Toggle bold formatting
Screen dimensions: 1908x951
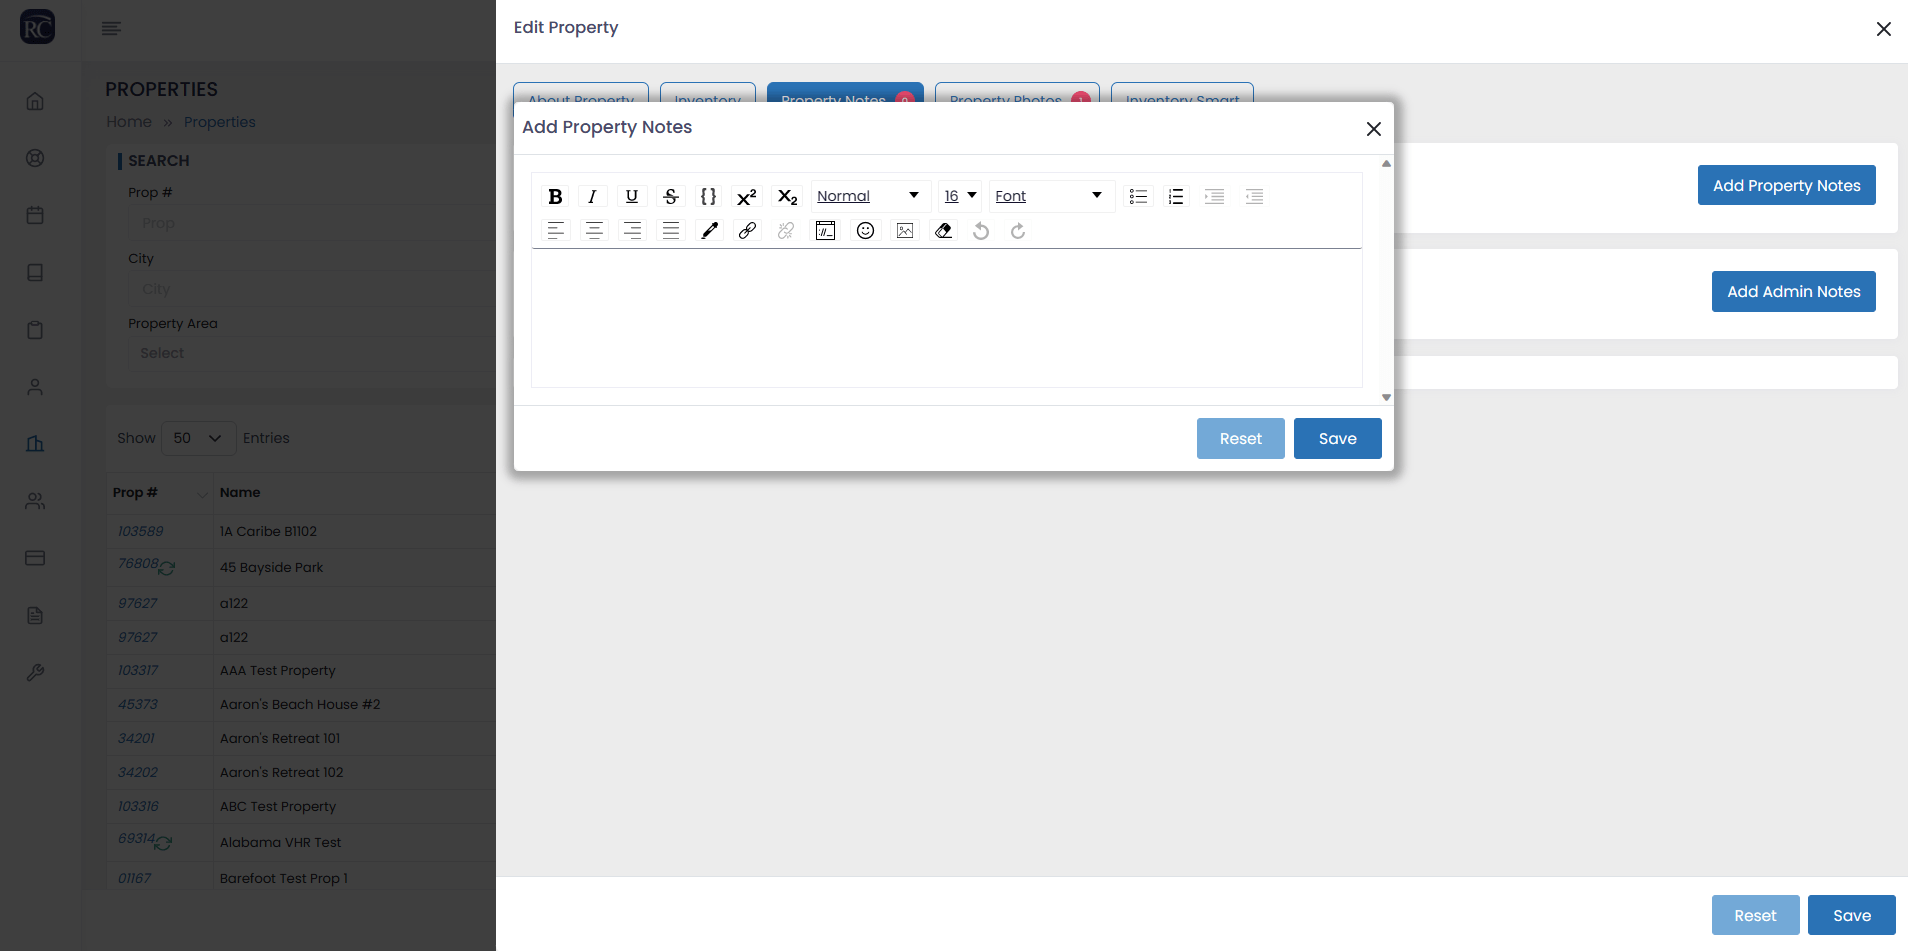tap(555, 196)
